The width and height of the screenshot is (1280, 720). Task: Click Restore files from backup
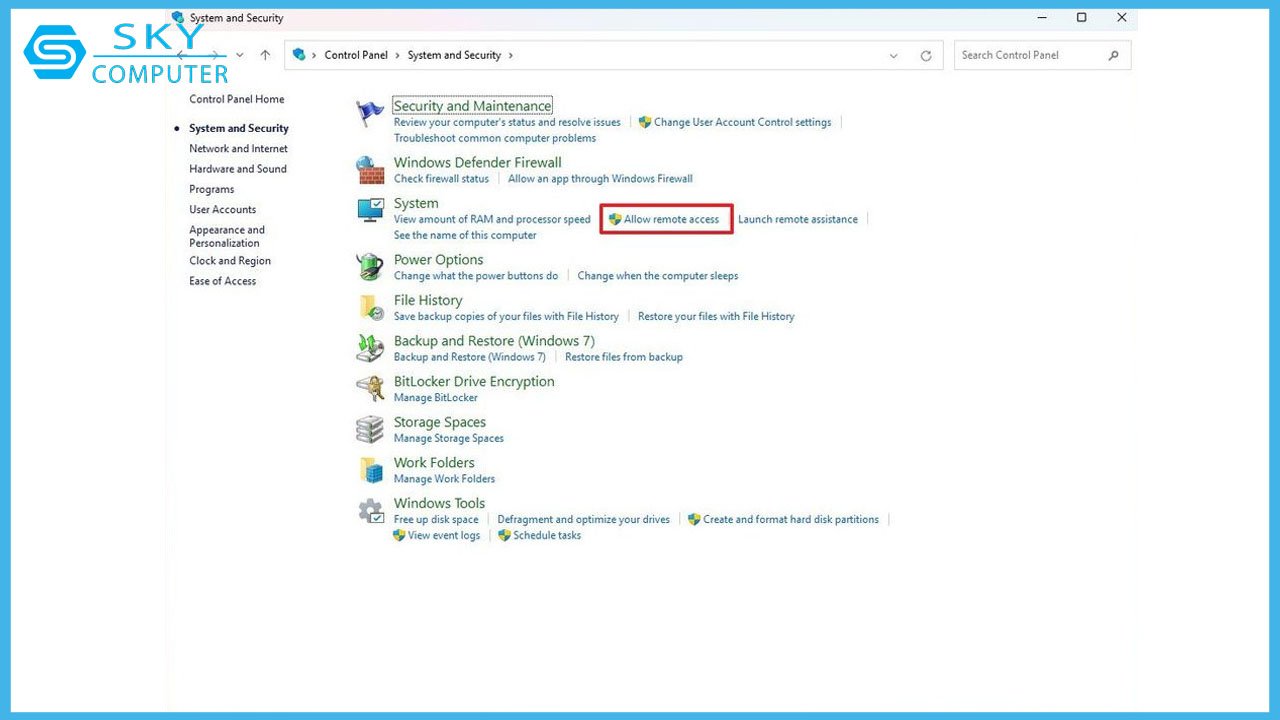point(624,357)
